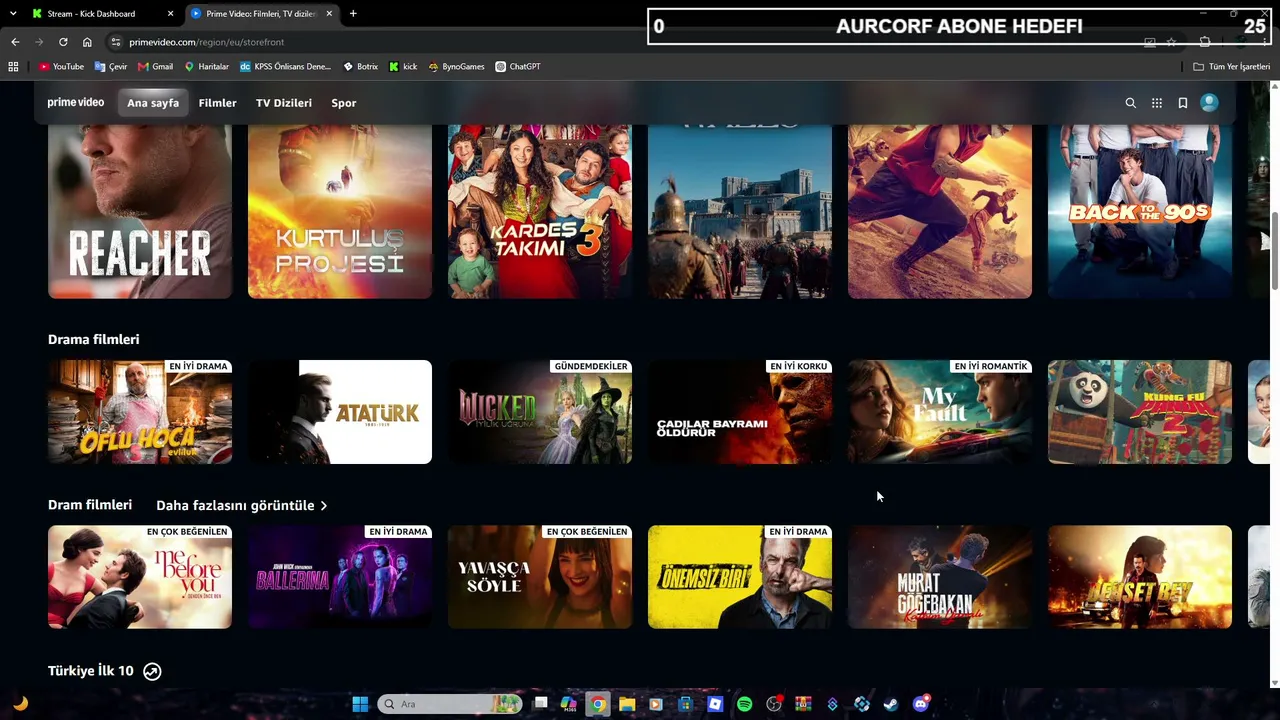This screenshot has height=720, width=1280.
Task: Open Microsoft Store from the taskbar
Action: (686, 704)
